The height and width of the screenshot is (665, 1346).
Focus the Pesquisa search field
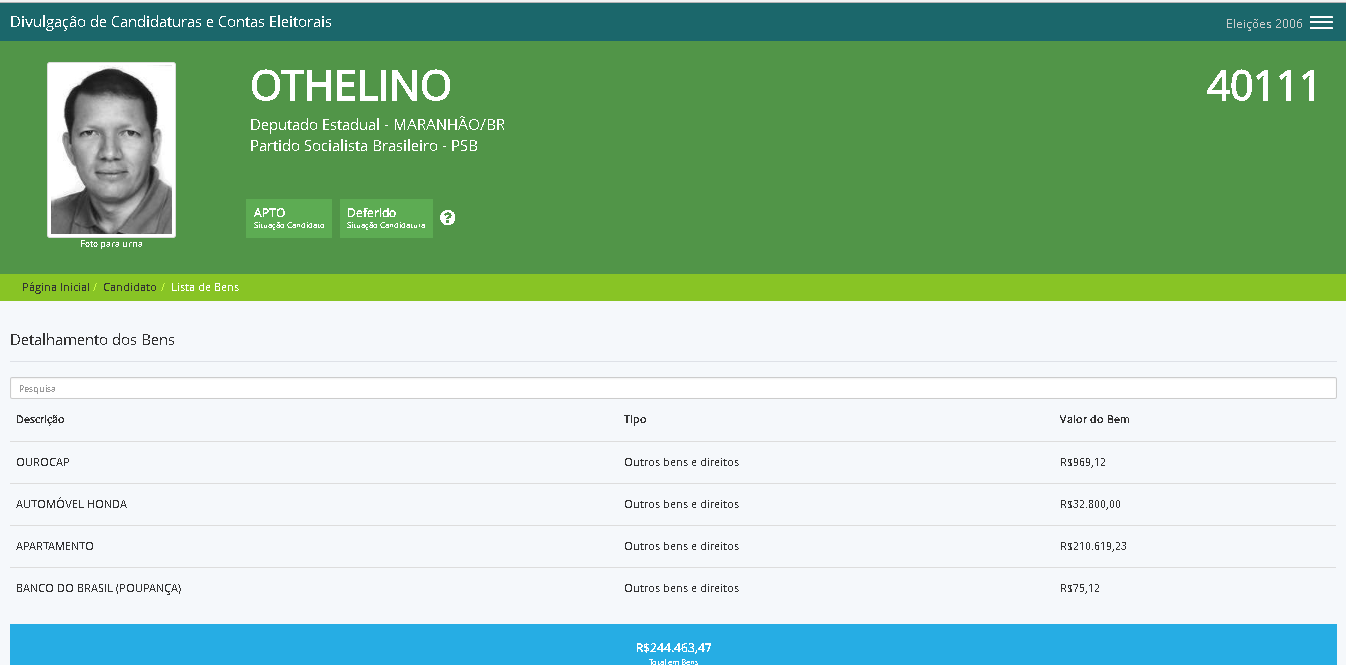672,388
